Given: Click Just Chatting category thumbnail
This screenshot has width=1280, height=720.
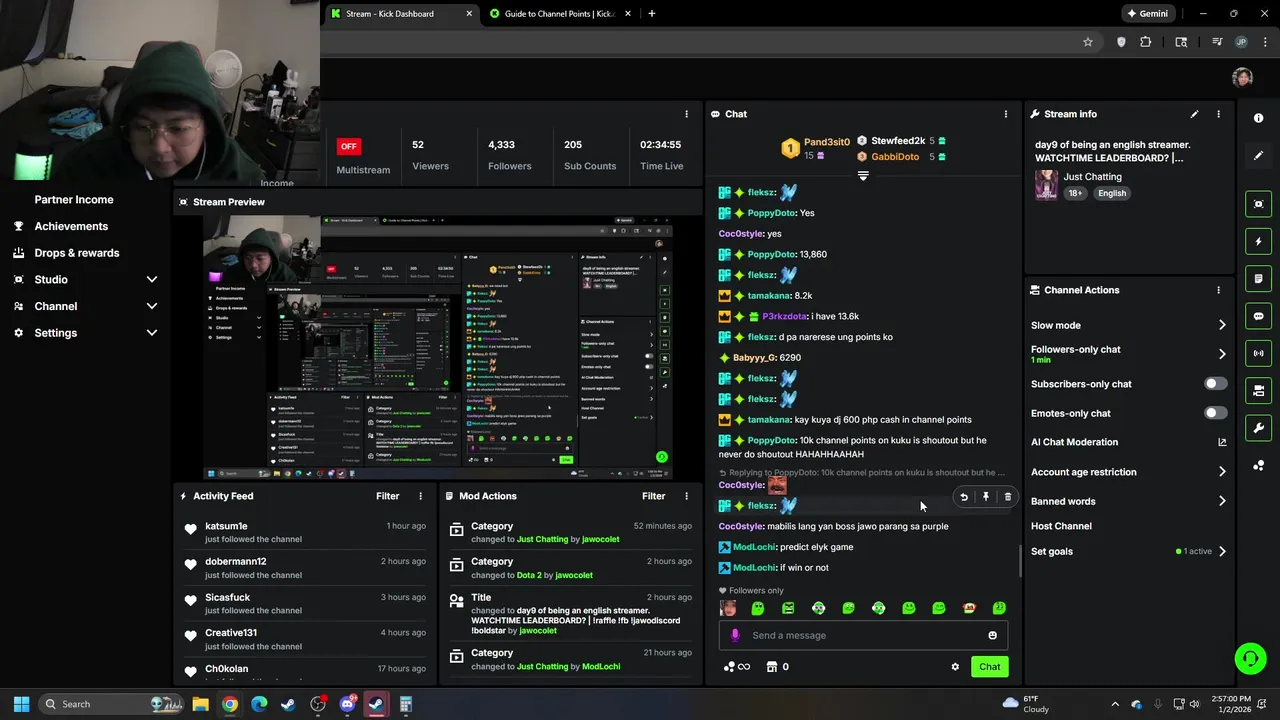Looking at the screenshot, I should 1046,185.
